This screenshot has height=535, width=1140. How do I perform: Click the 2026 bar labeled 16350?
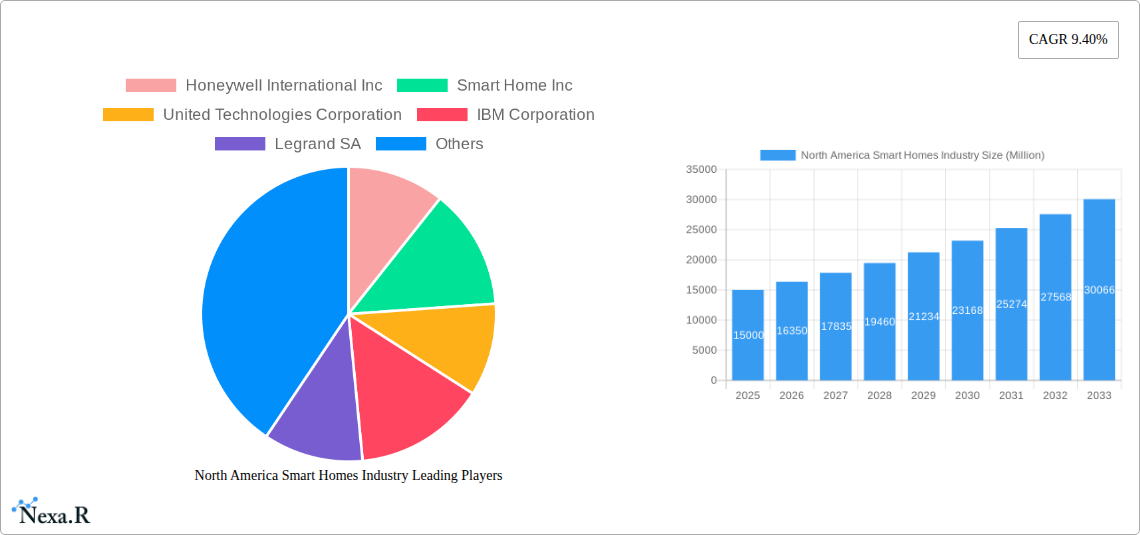coord(792,331)
